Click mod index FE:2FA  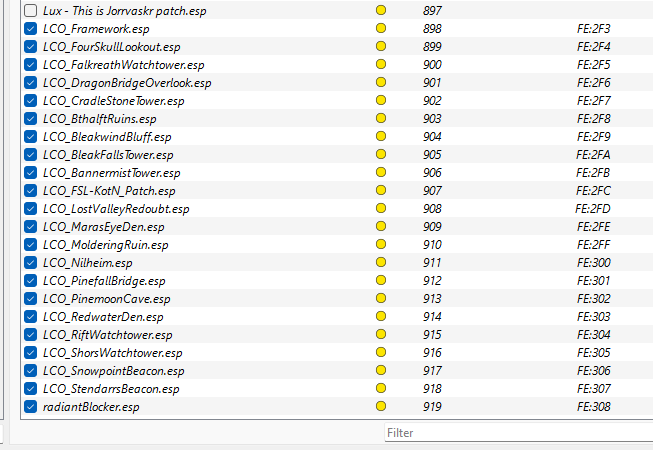pos(593,155)
